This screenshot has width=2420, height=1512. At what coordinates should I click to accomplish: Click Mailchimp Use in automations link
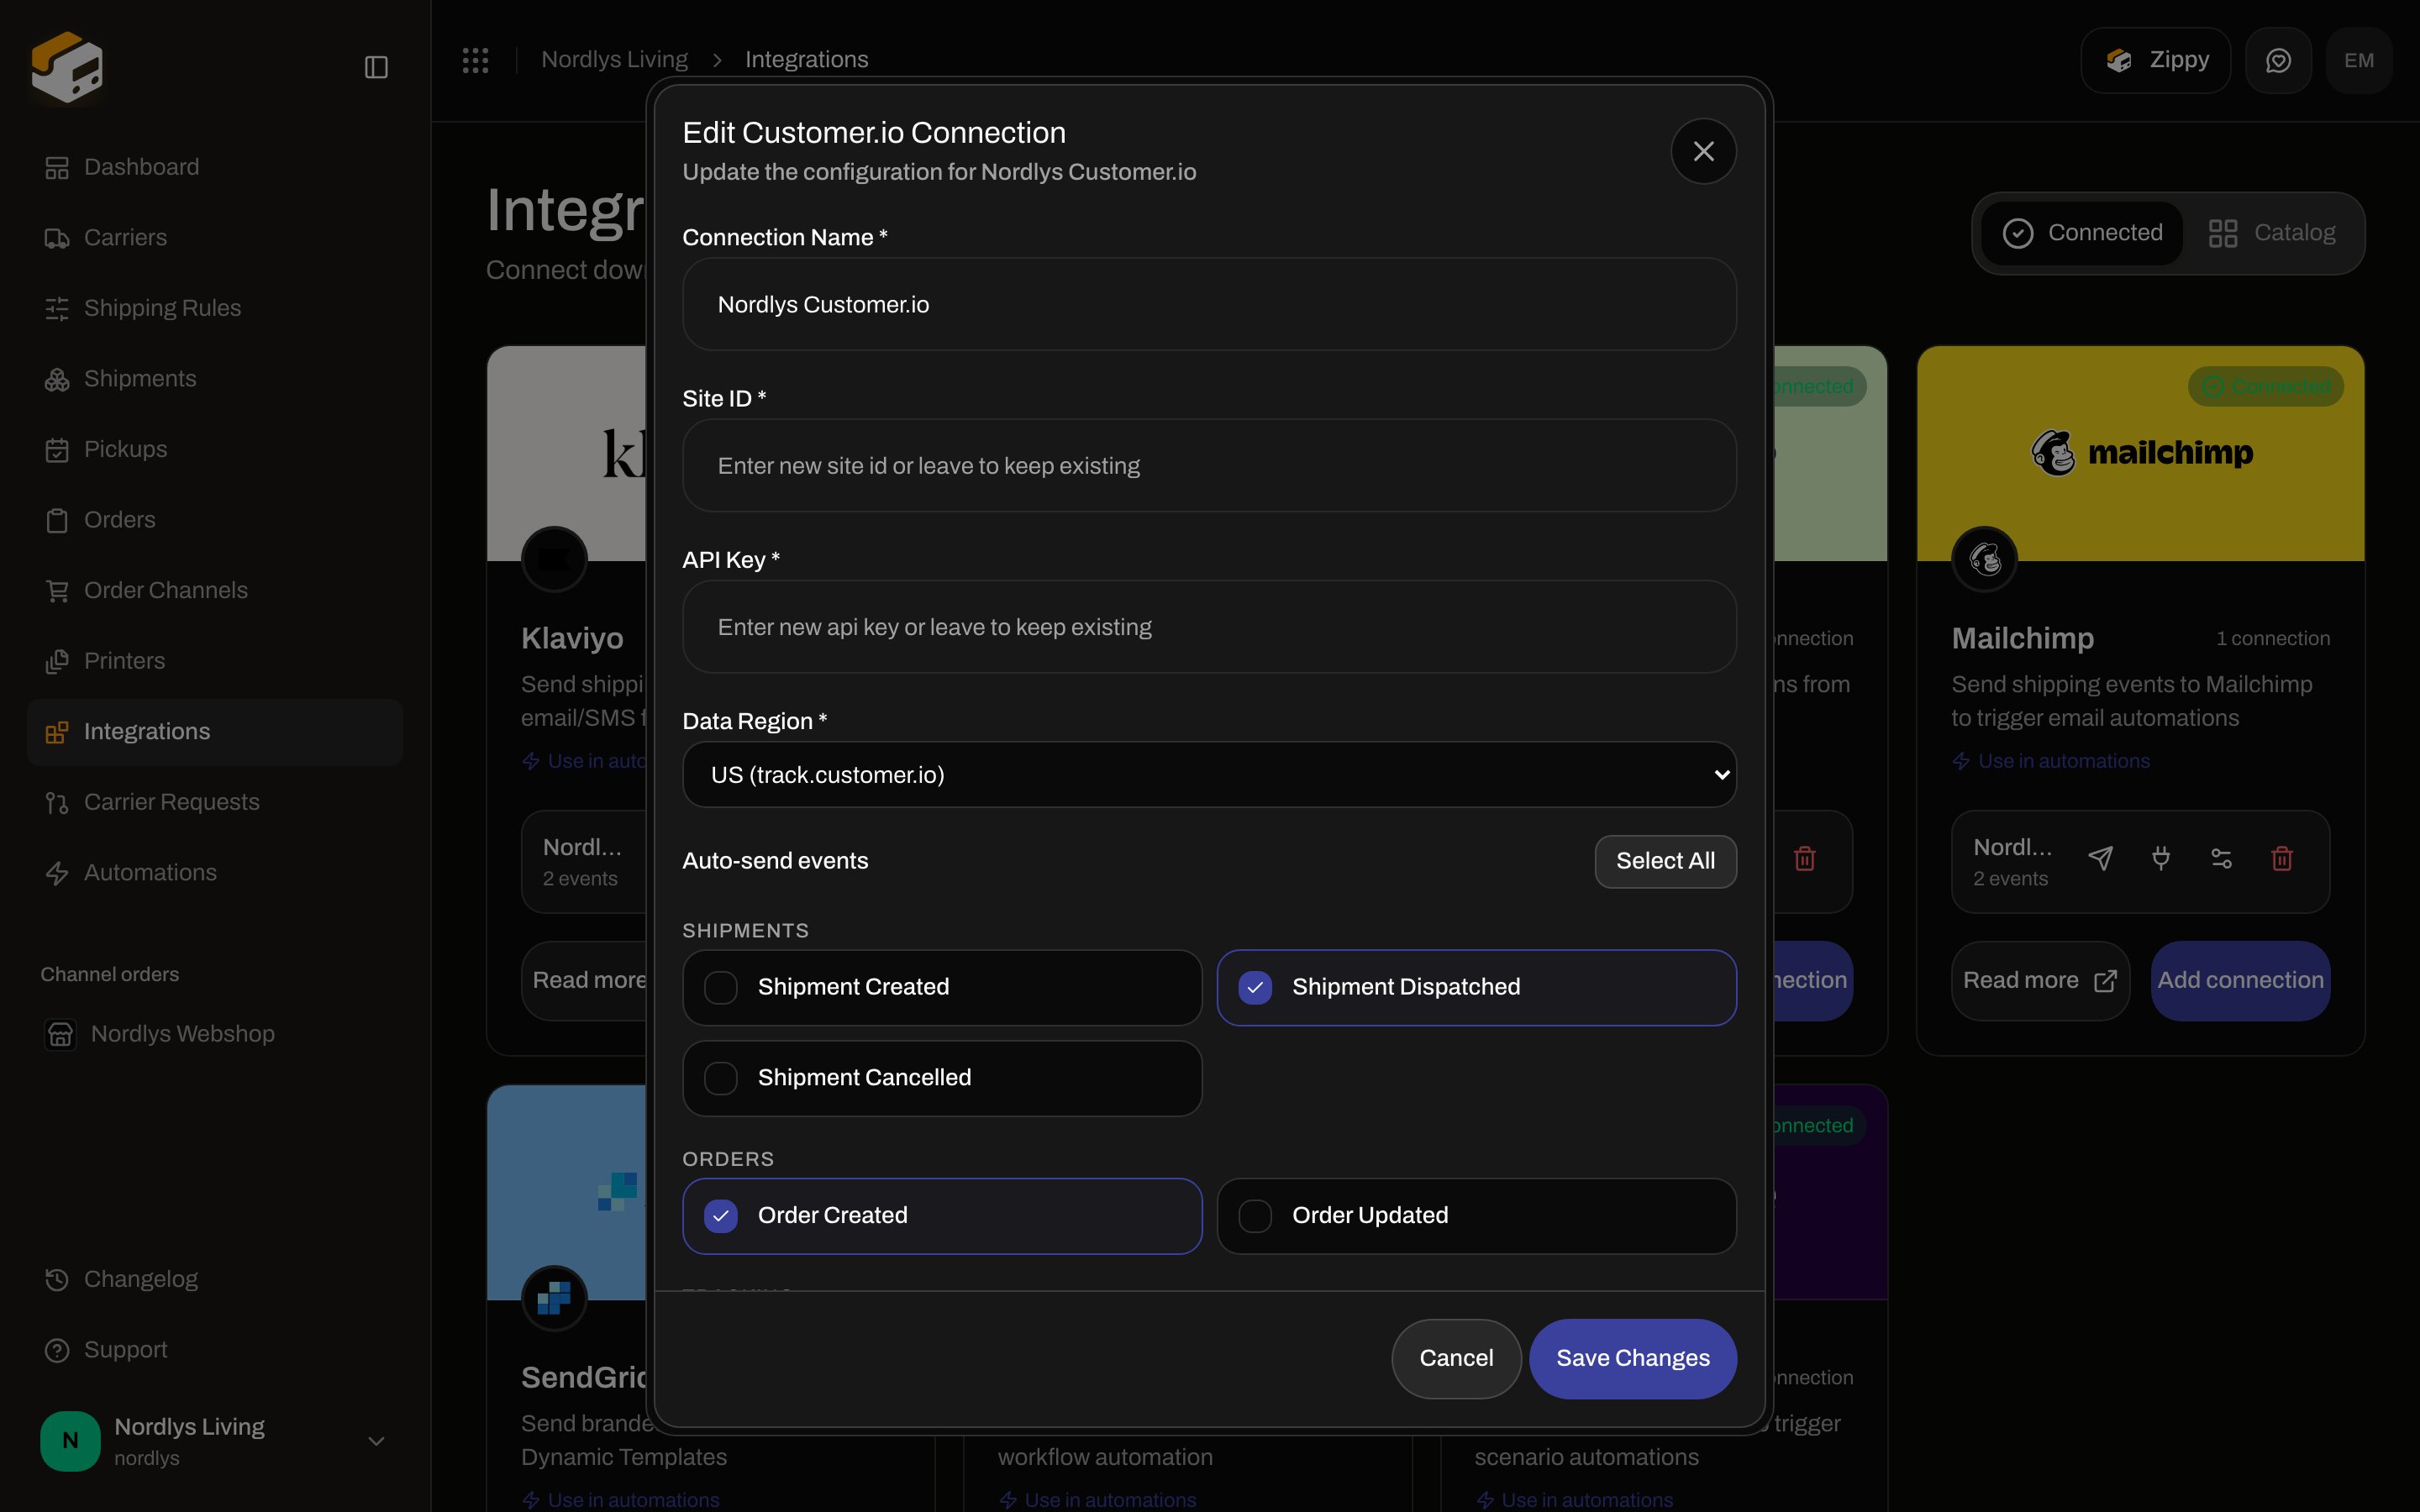[2051, 761]
